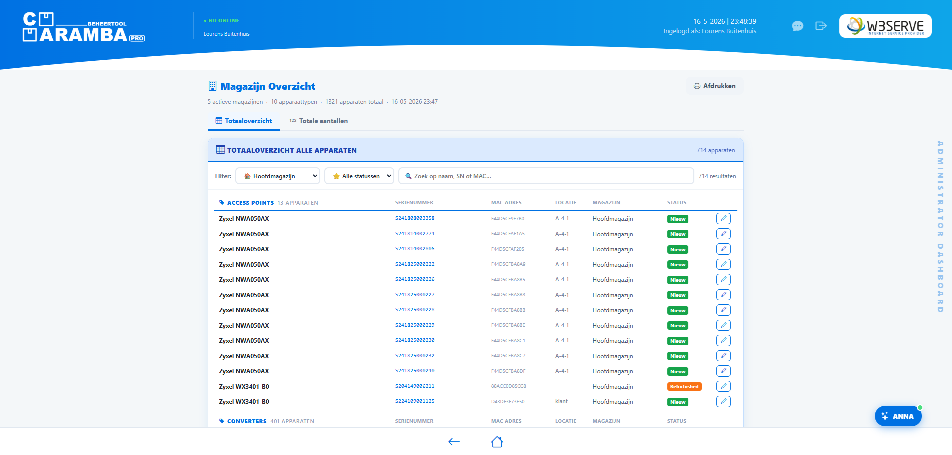Open the chat messages icon in header
This screenshot has height=455, width=952.
point(798,26)
